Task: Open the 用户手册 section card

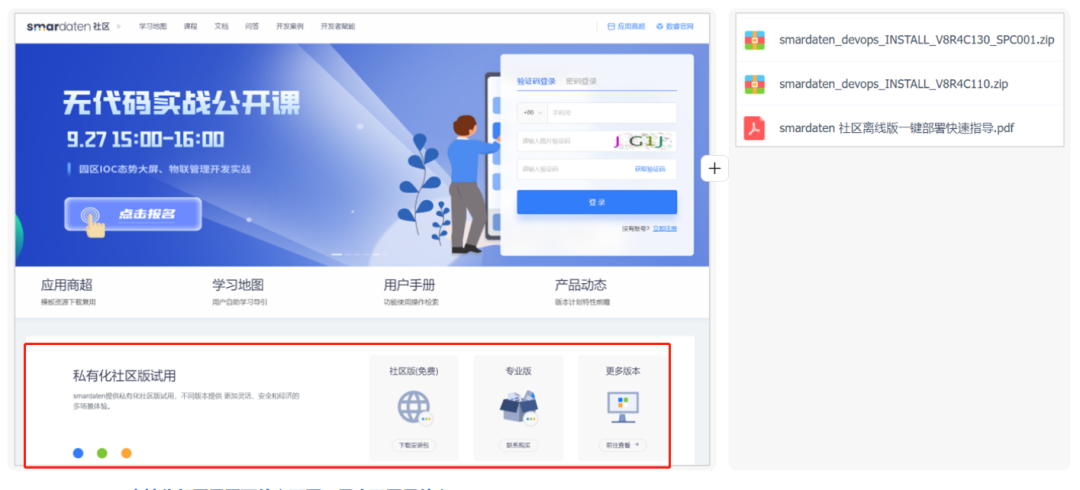Action: tap(411, 292)
